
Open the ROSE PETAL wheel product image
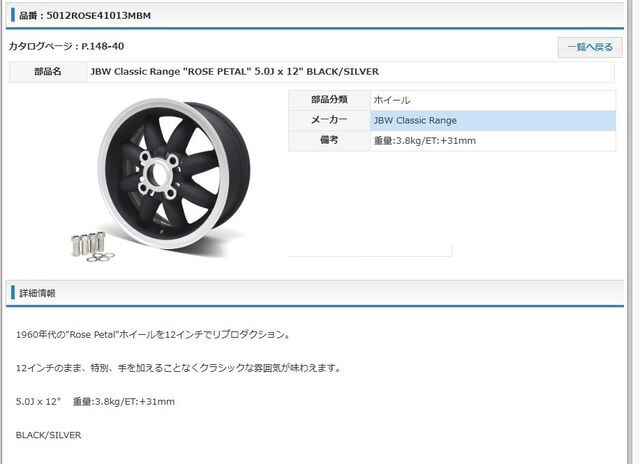(161, 178)
